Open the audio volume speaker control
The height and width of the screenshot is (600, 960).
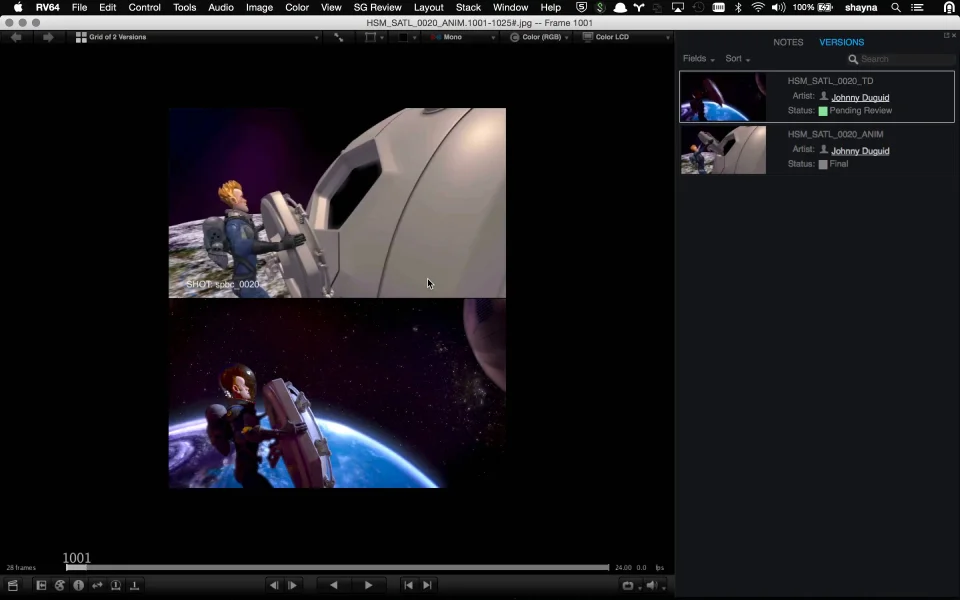tap(653, 585)
